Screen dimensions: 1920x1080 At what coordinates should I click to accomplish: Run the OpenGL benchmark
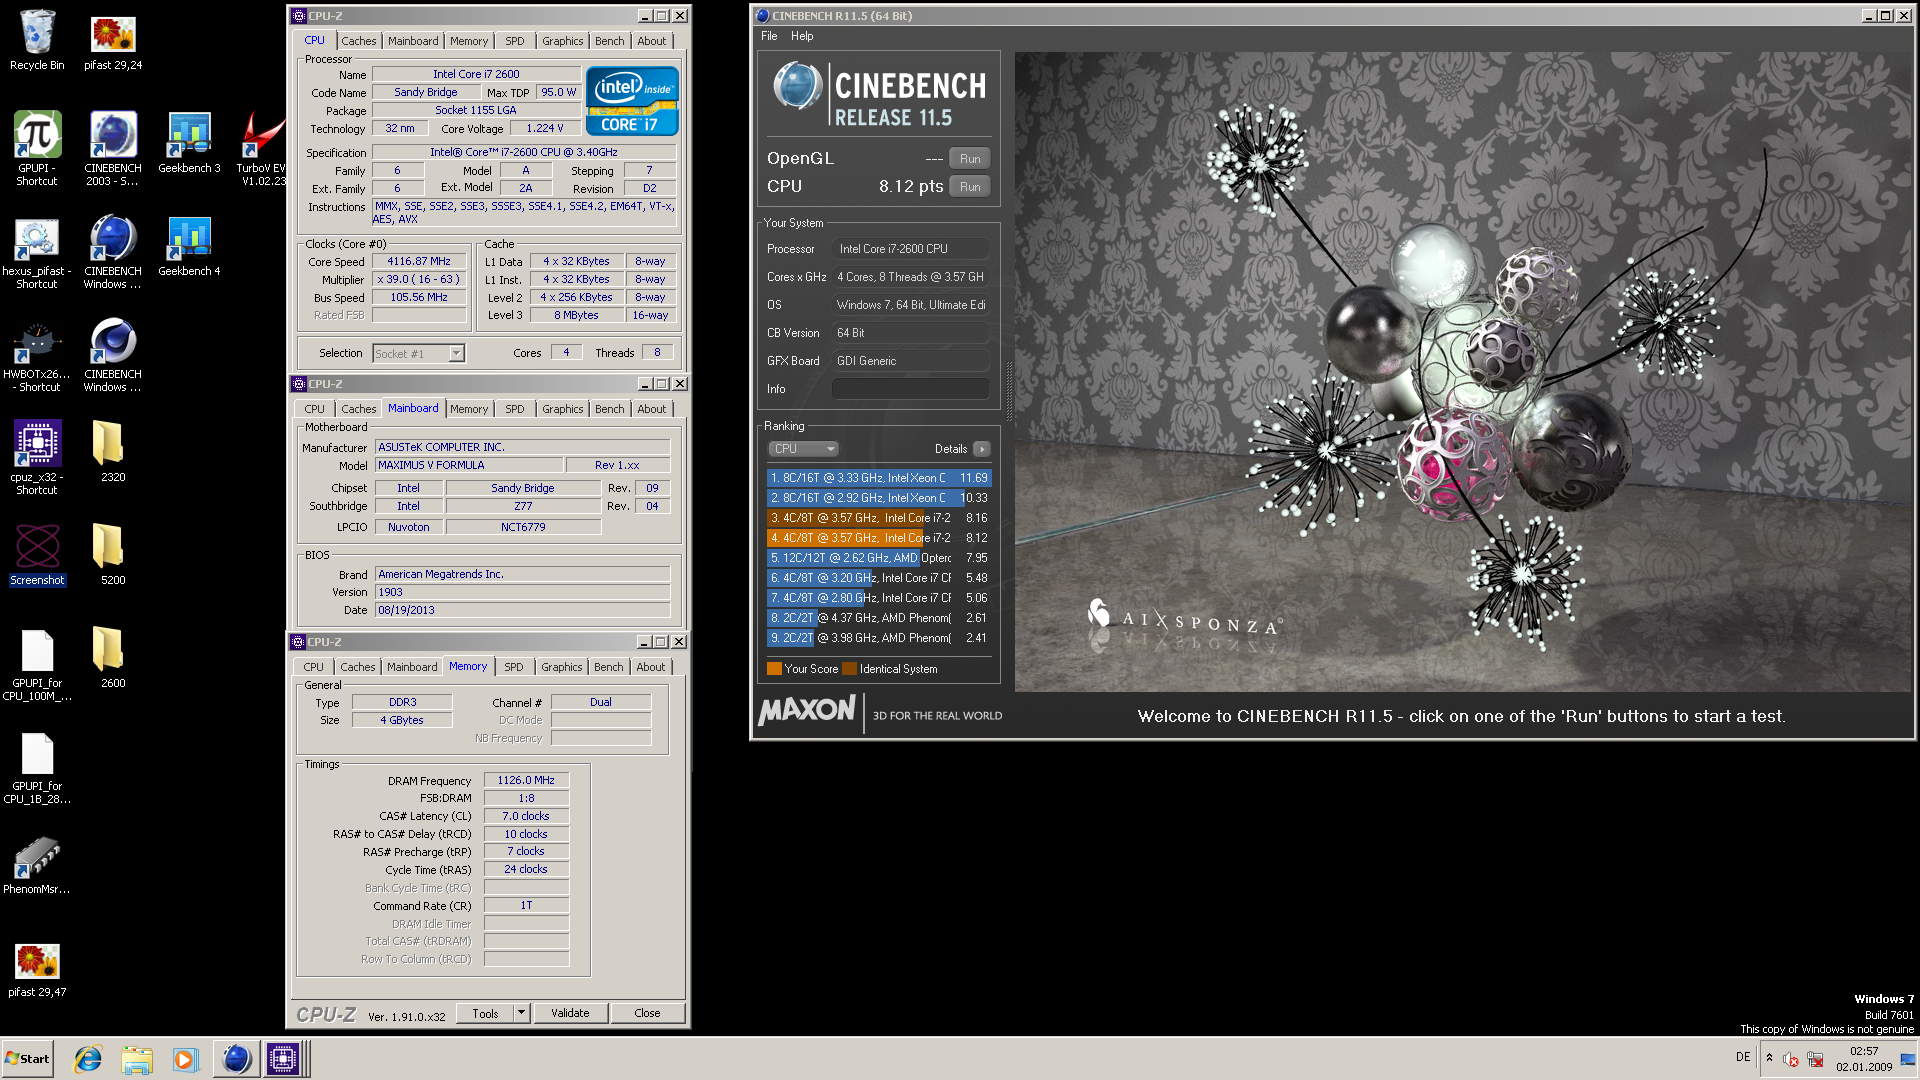(970, 159)
